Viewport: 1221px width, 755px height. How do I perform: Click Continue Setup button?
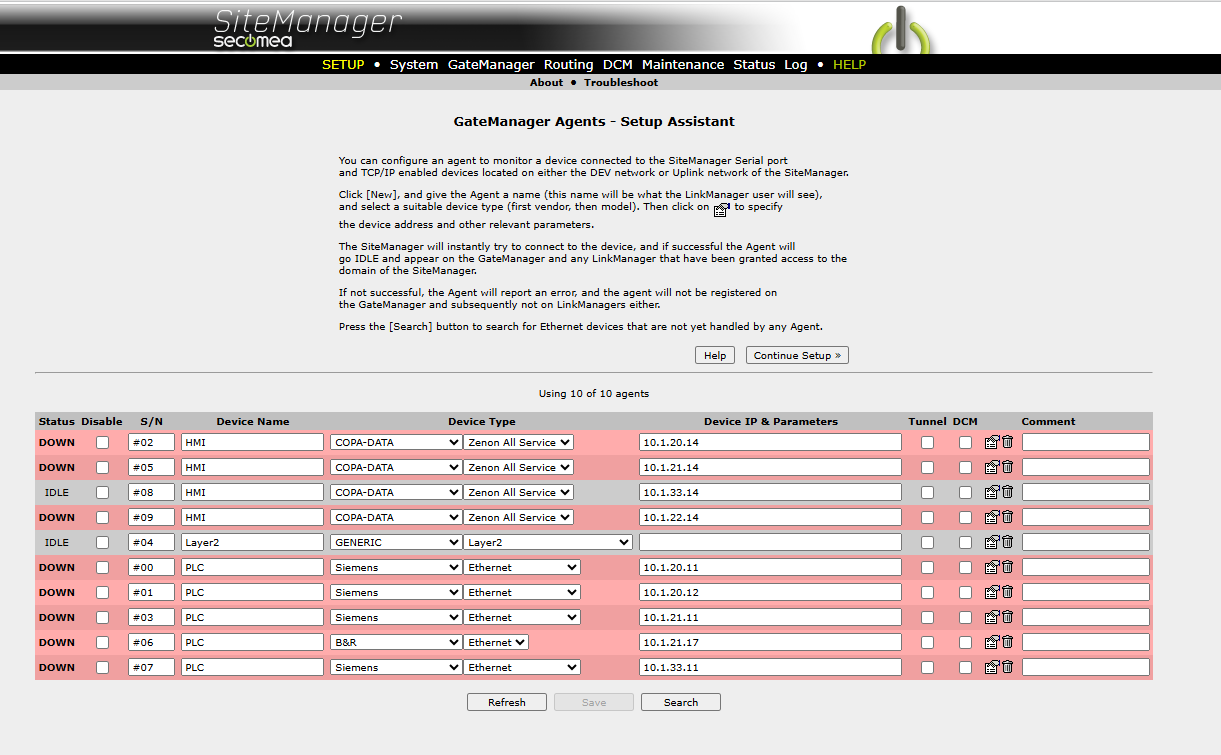pyautogui.click(x=797, y=355)
